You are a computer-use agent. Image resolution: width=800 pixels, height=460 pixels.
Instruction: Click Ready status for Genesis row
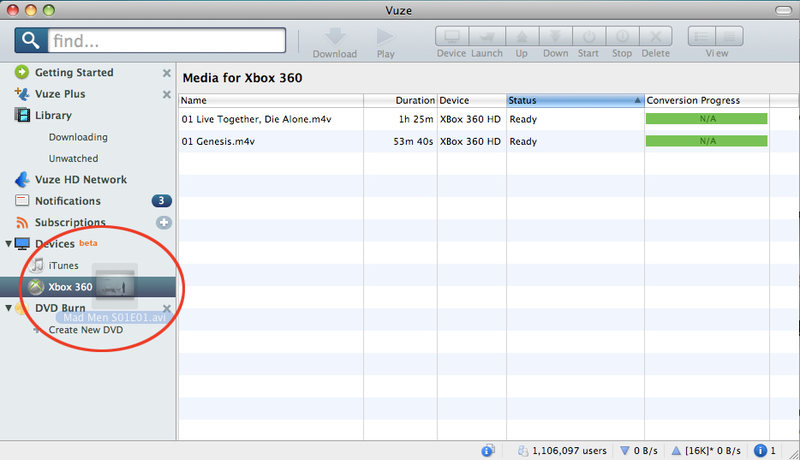pos(523,141)
